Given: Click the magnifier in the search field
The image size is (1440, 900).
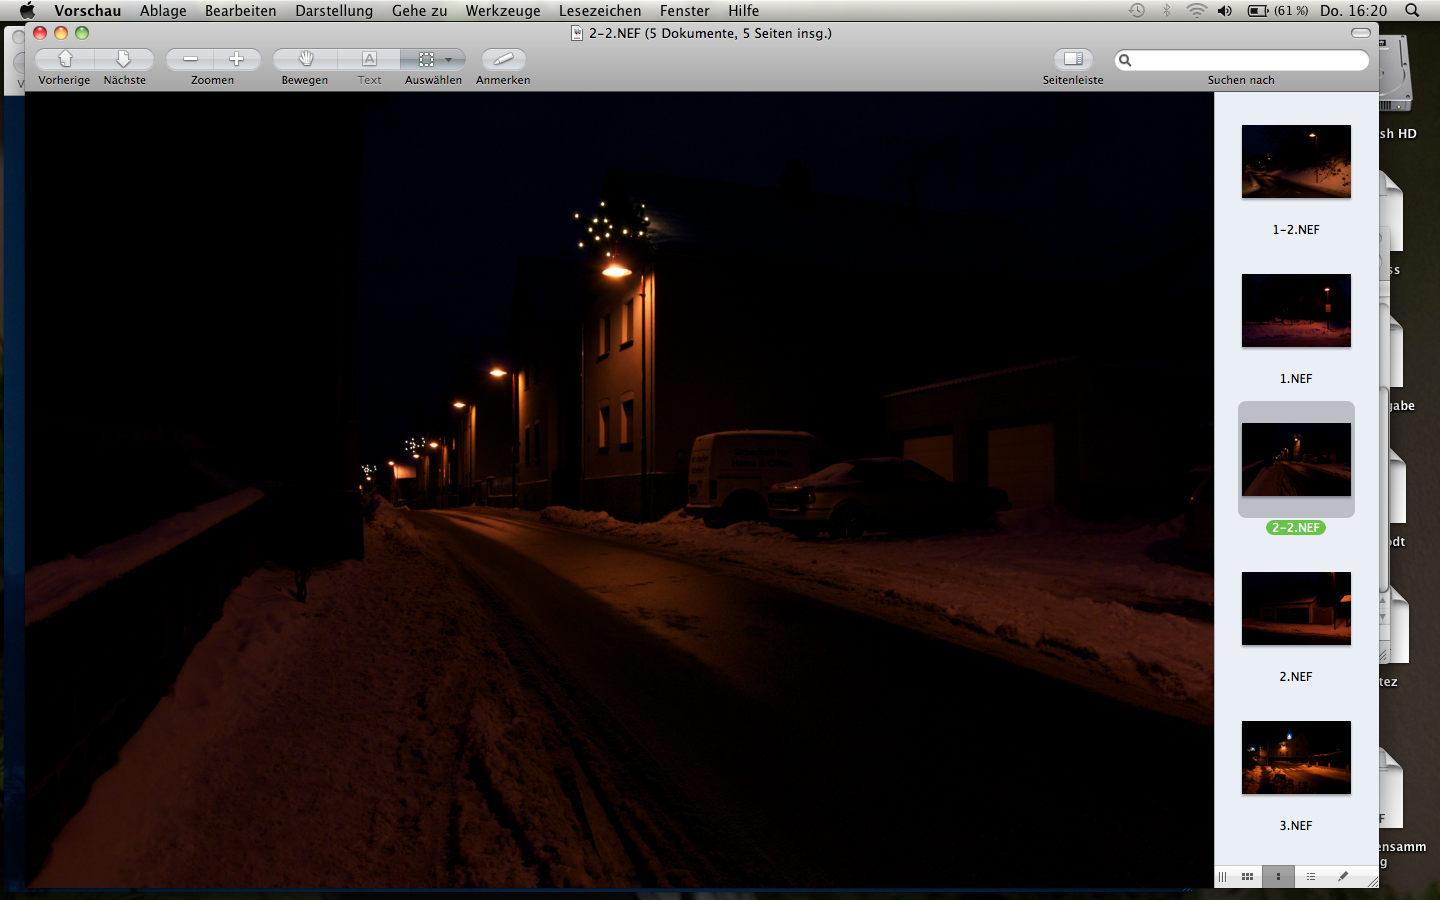Looking at the screenshot, I should 1125,60.
